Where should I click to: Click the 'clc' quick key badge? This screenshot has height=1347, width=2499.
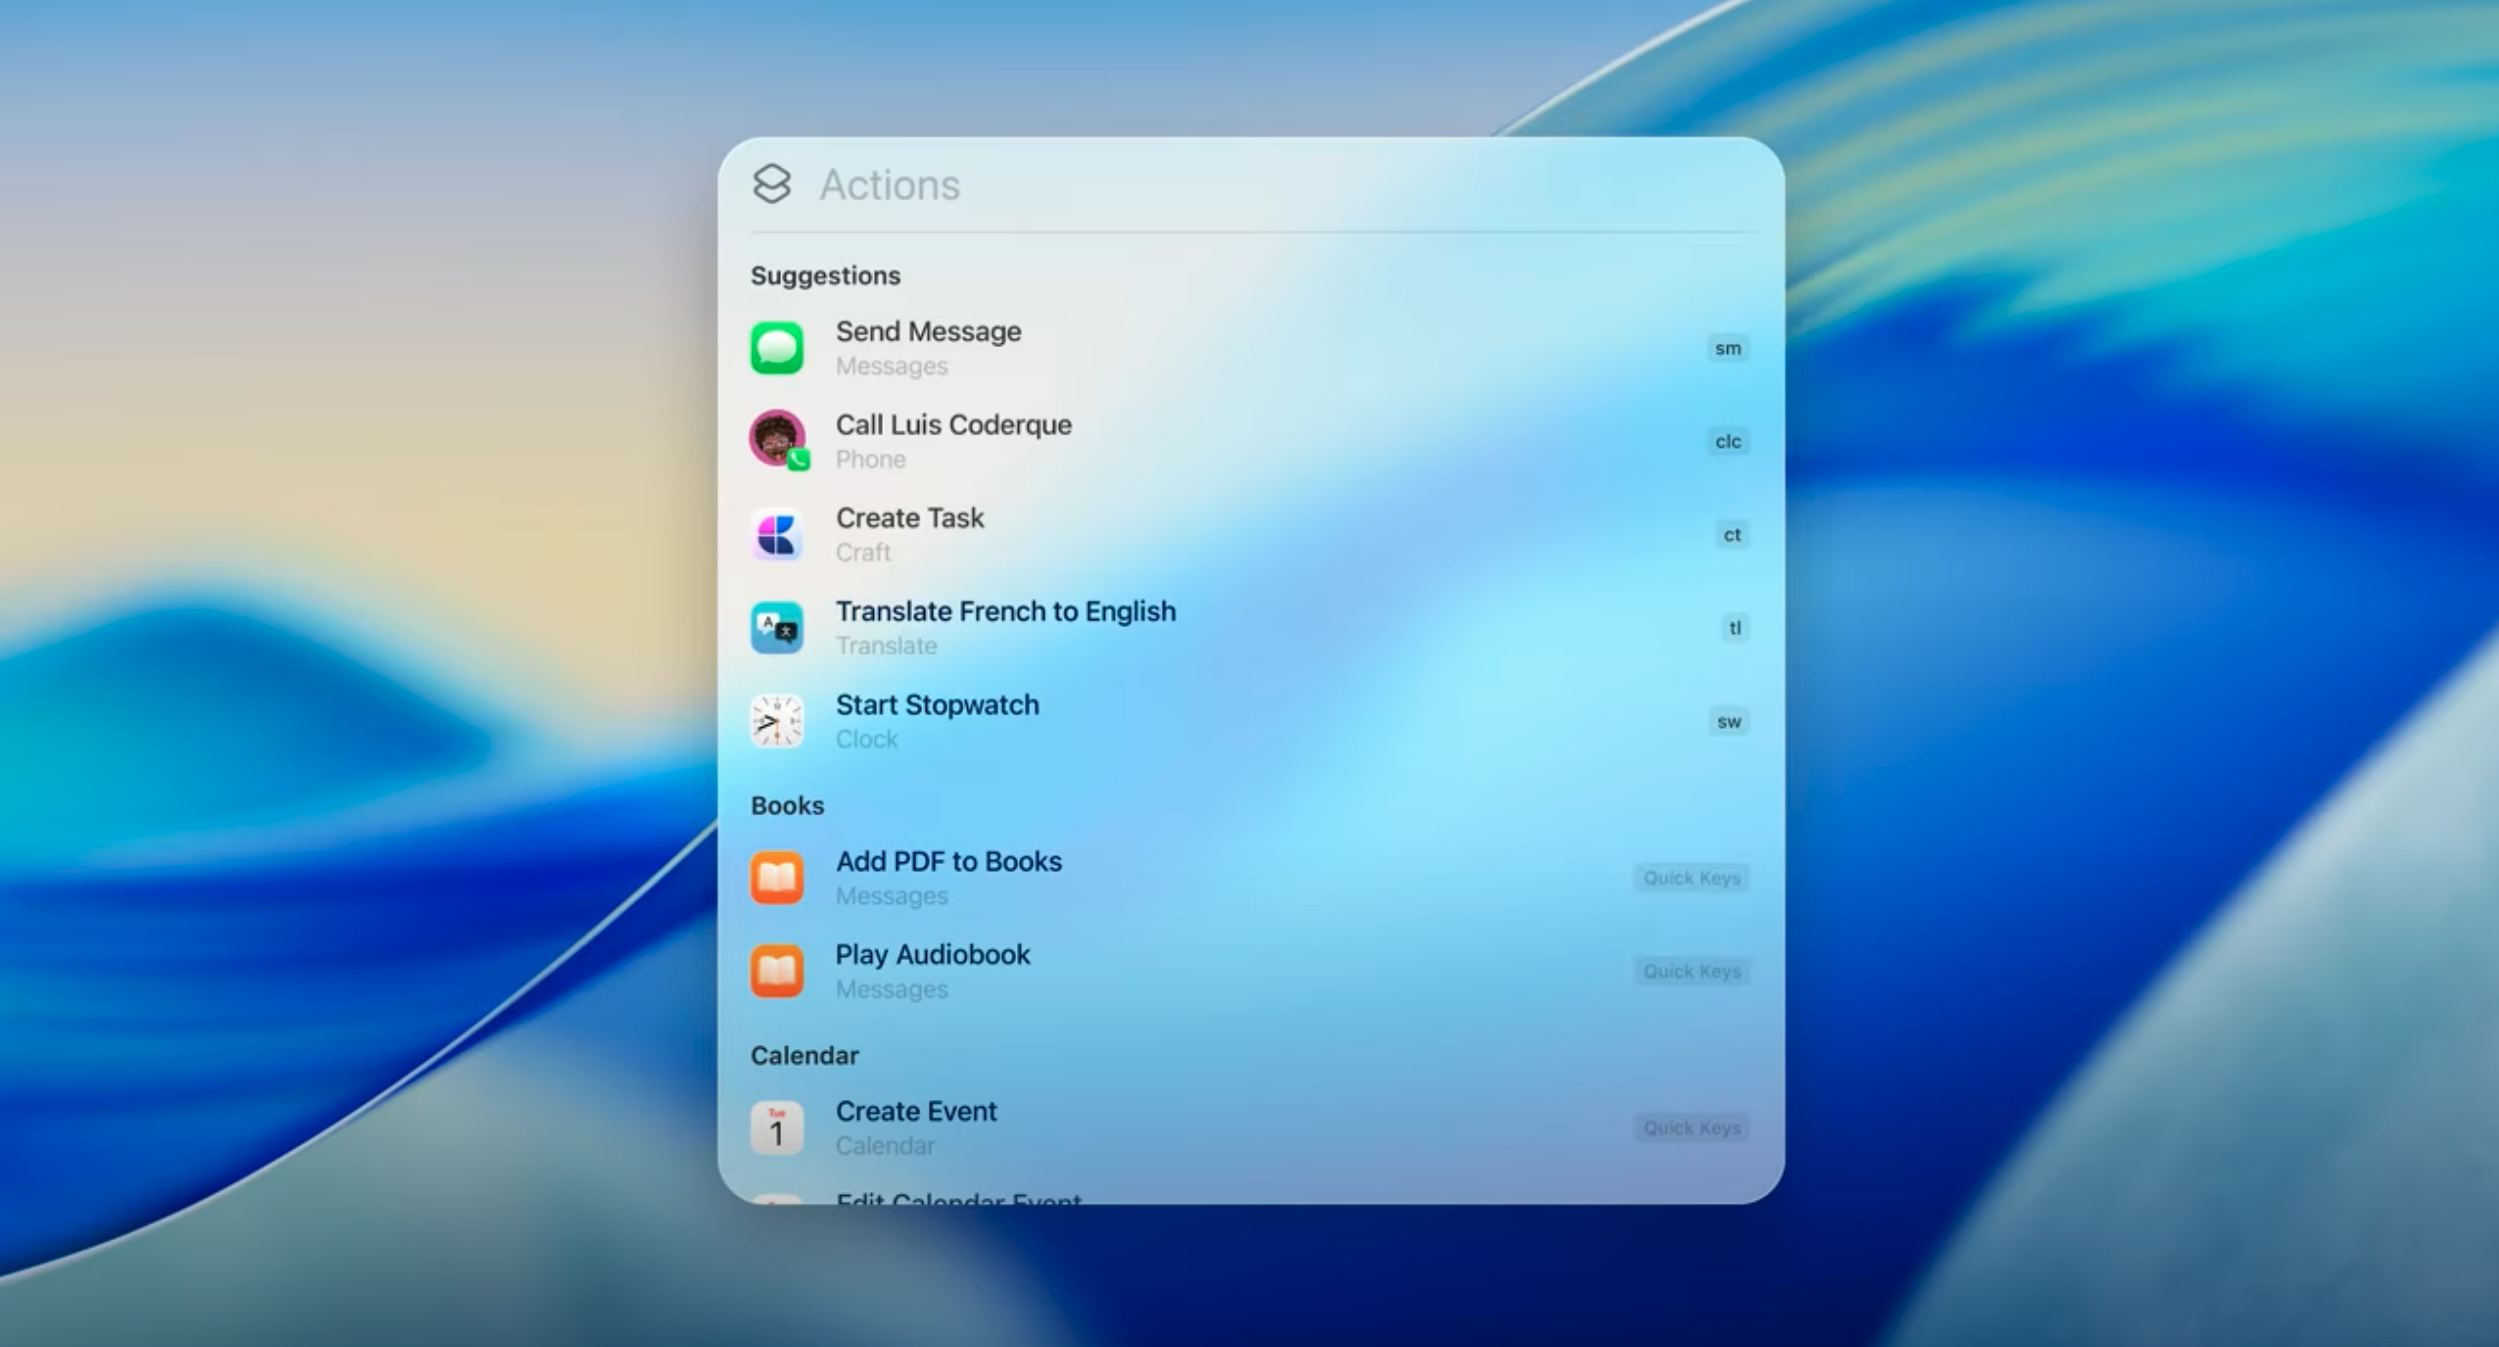(1727, 441)
